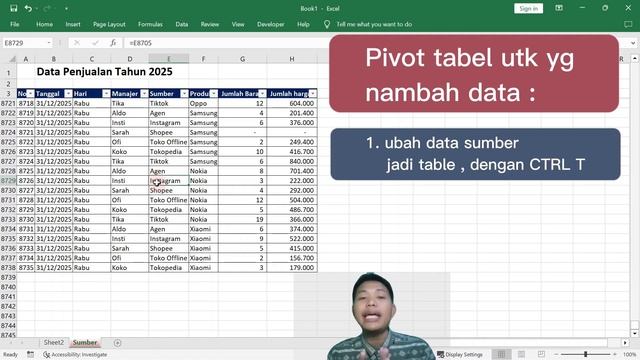Open the Formulas tab

tap(150, 24)
